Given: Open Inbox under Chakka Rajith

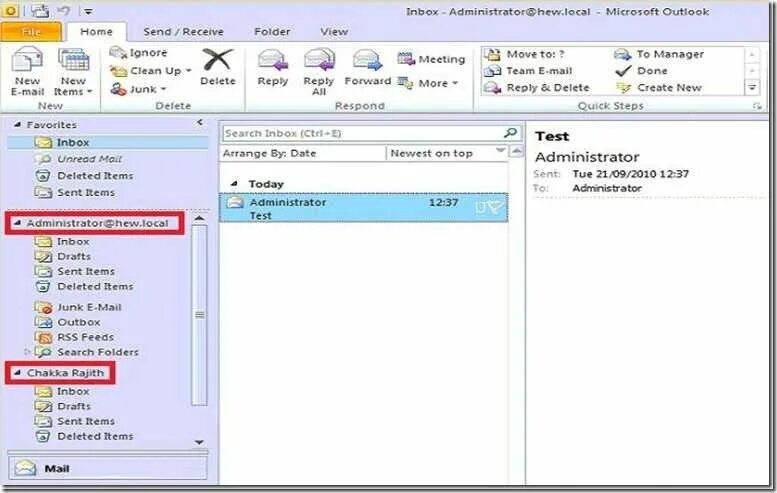Looking at the screenshot, I should (62, 391).
